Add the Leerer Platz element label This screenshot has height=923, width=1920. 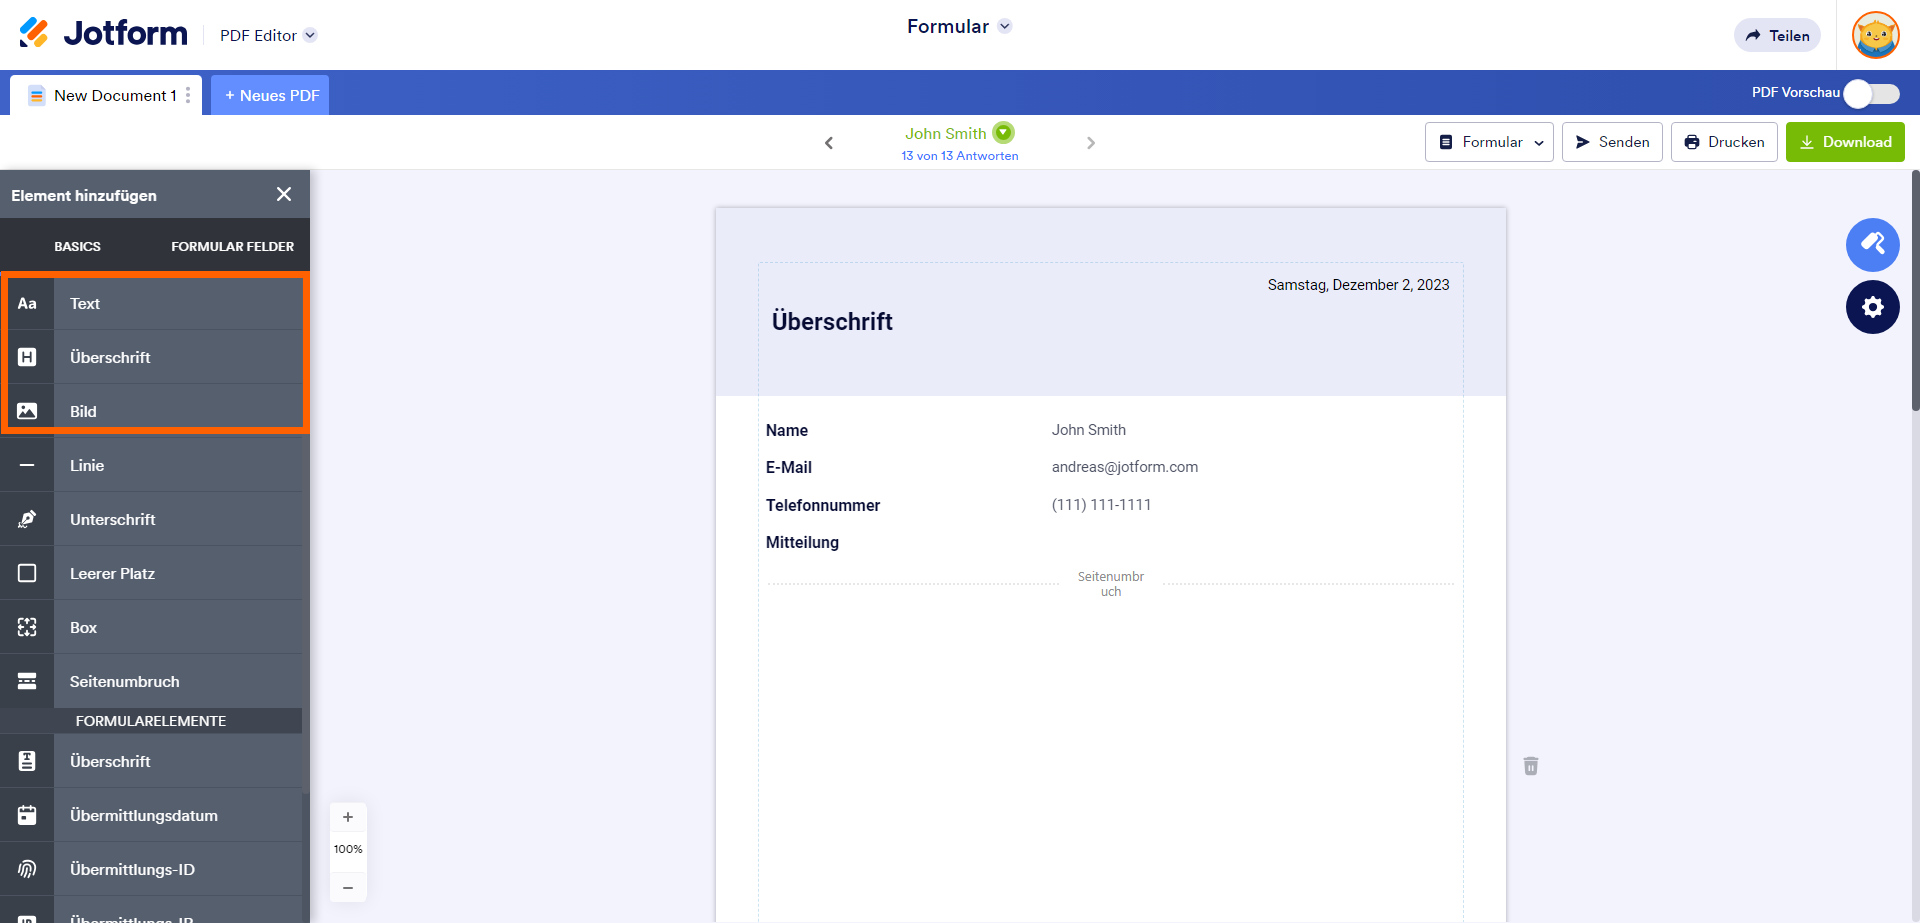tap(112, 574)
